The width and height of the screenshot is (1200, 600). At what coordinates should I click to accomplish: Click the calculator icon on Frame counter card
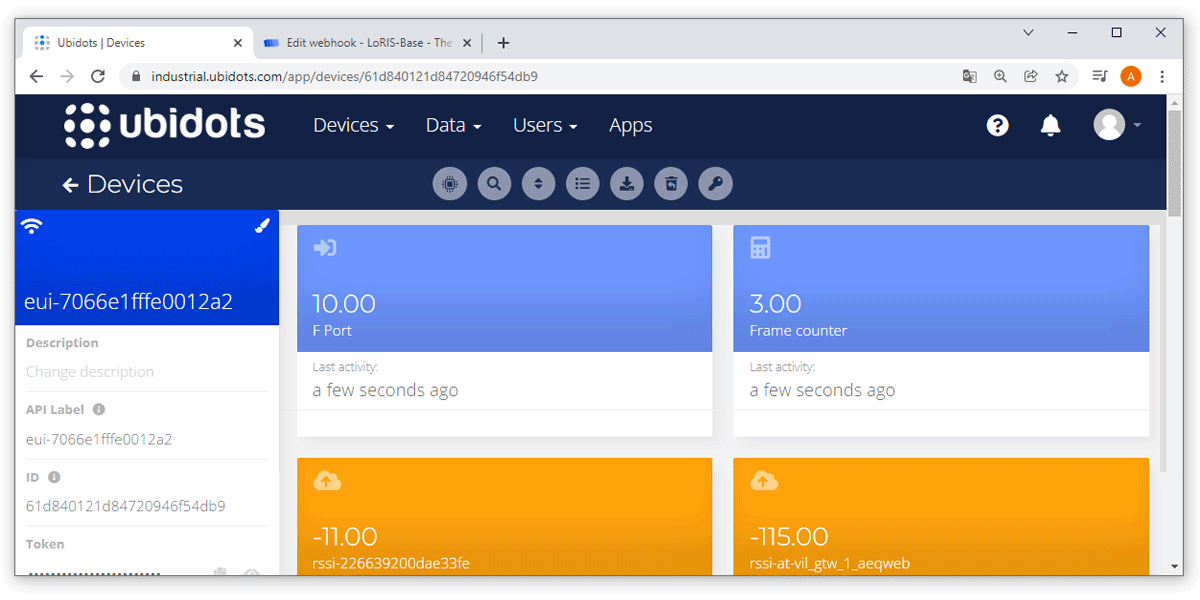coord(760,247)
